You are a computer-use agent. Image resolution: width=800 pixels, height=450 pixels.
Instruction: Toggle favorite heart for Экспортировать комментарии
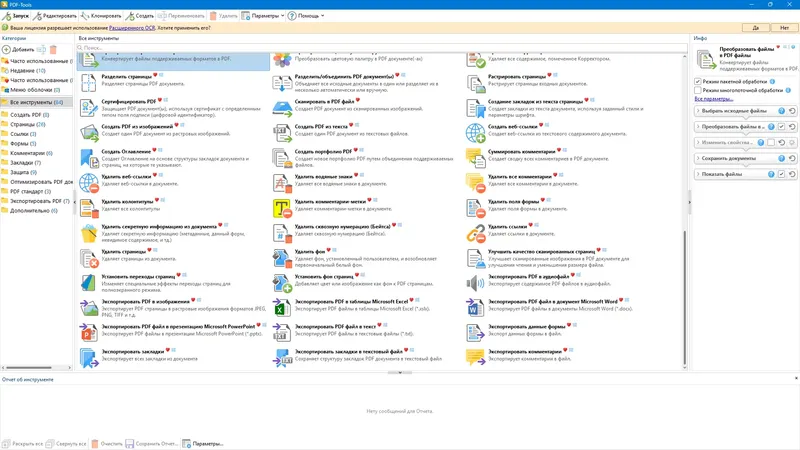pos(565,351)
